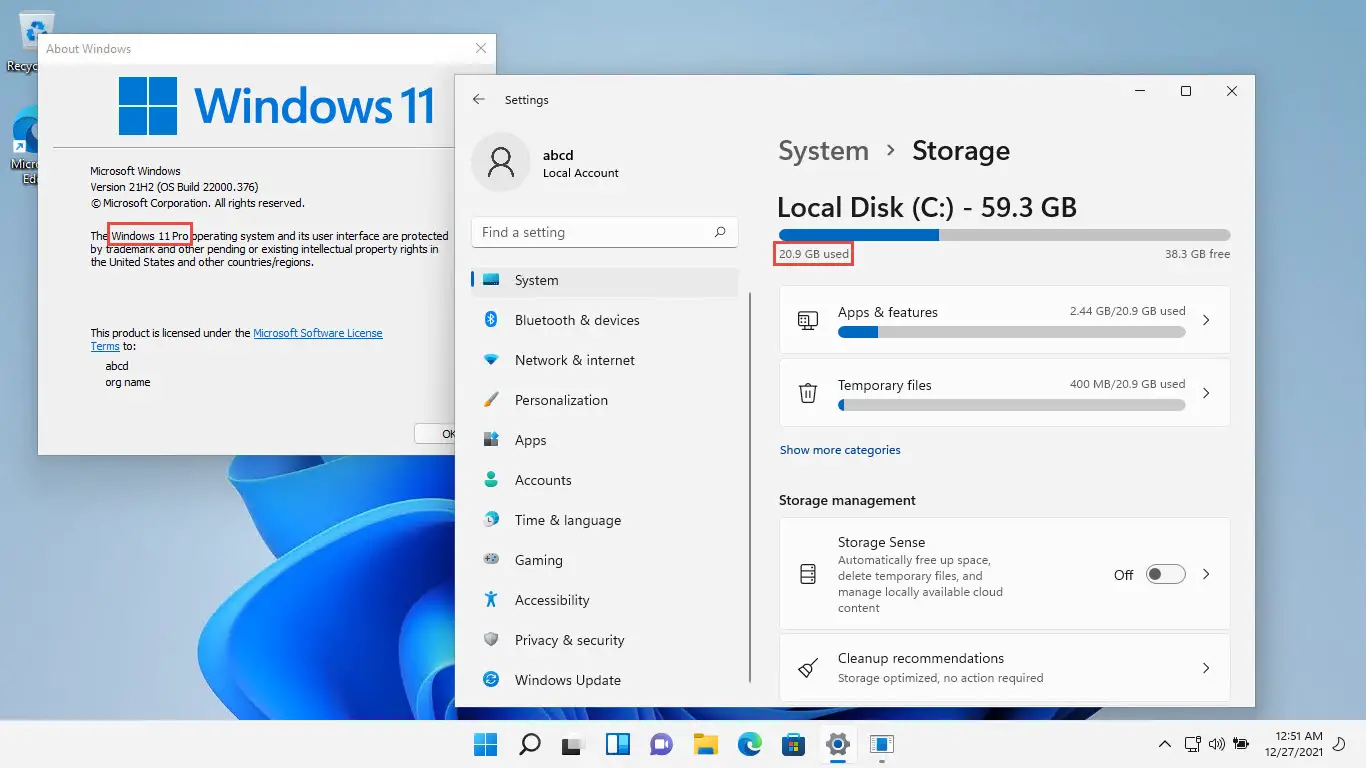Choose Personalization in Settings sidebar
1366x768 pixels.
point(605,400)
